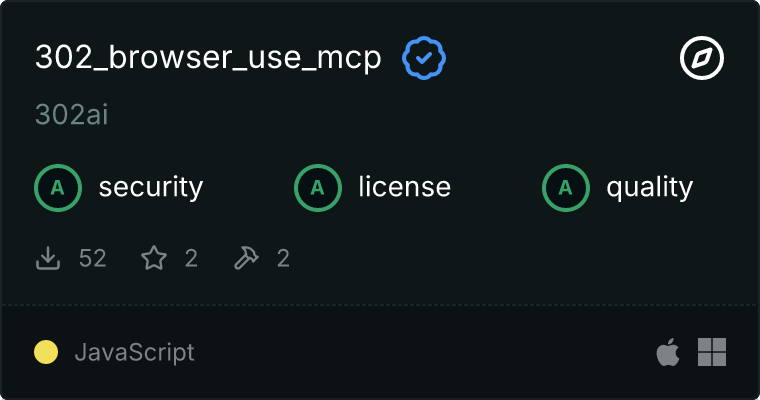The image size is (760, 400).
Task: Click the tools count next to hammer
Action: (283, 258)
